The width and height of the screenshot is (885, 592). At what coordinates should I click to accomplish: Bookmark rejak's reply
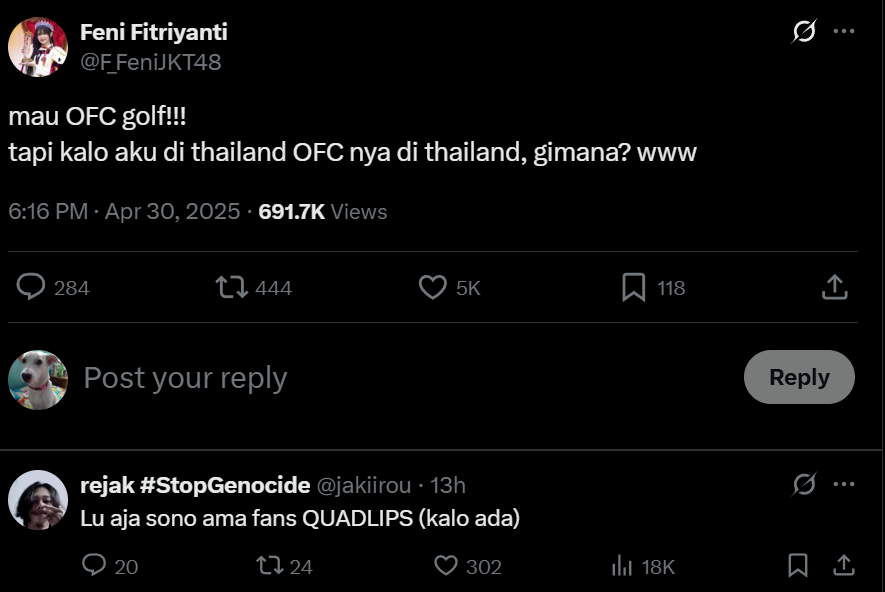(x=798, y=566)
